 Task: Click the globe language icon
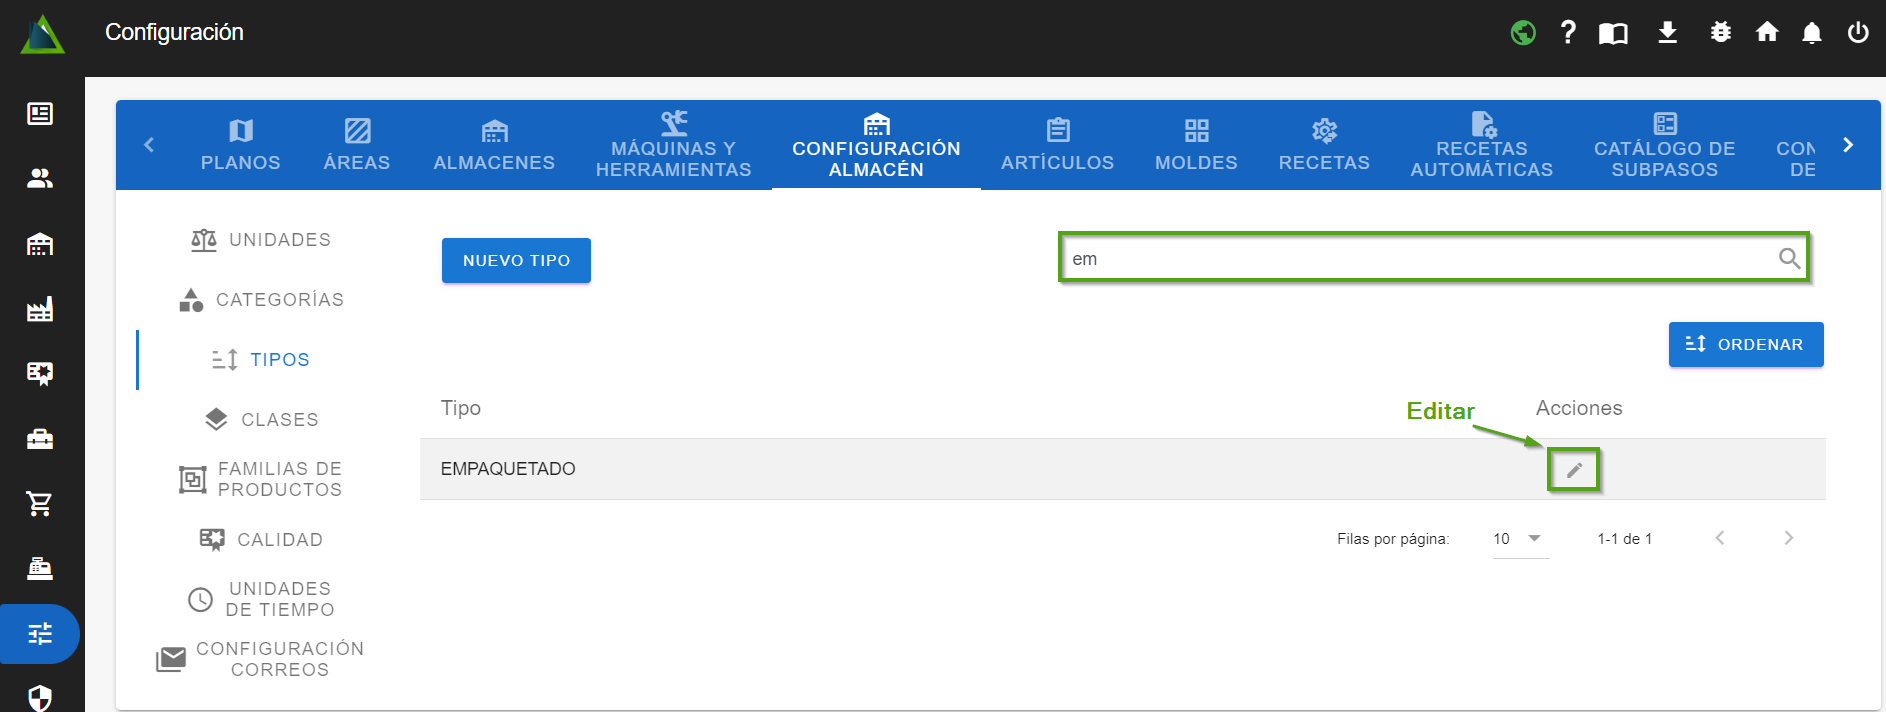1522,33
